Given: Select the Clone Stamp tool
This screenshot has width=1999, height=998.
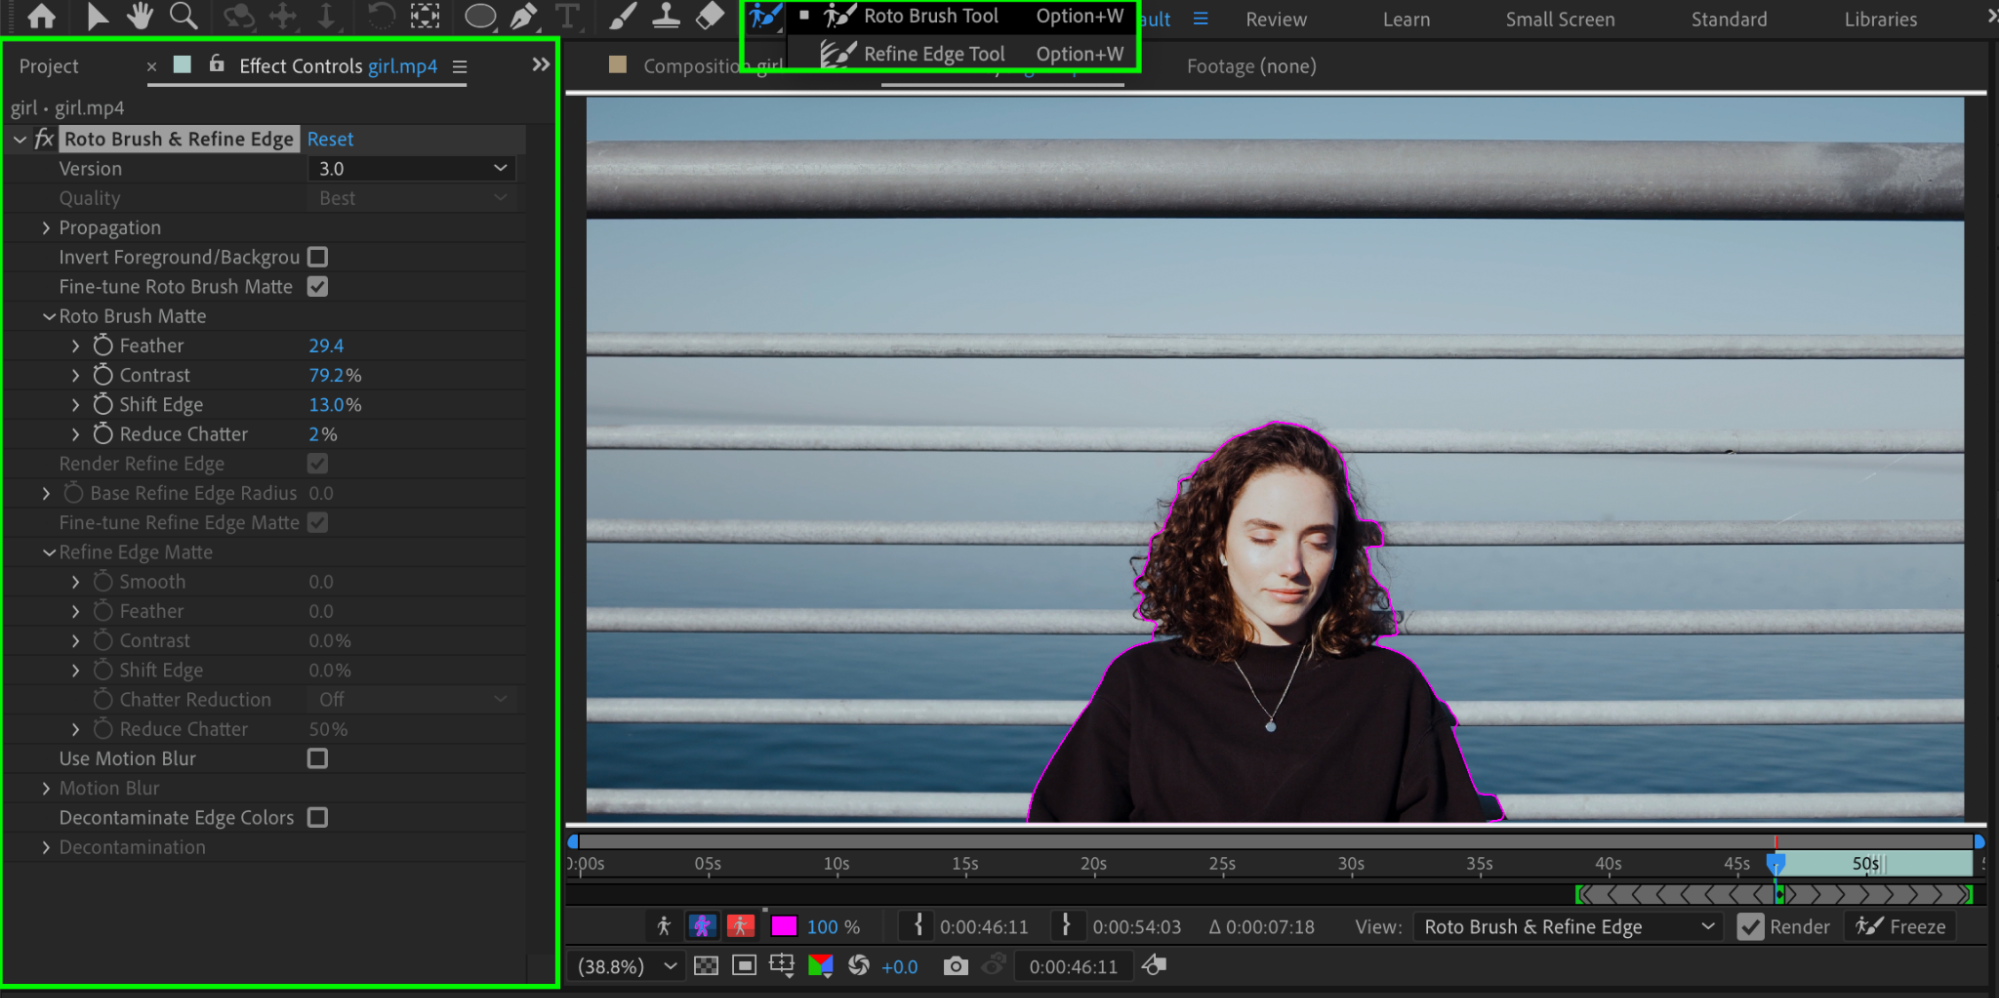Looking at the screenshot, I should [x=666, y=17].
